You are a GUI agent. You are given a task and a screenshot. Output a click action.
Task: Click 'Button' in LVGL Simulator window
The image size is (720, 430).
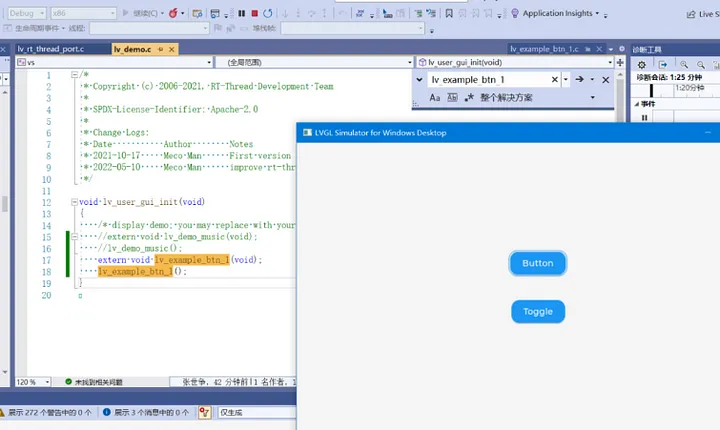pyautogui.click(x=538, y=263)
